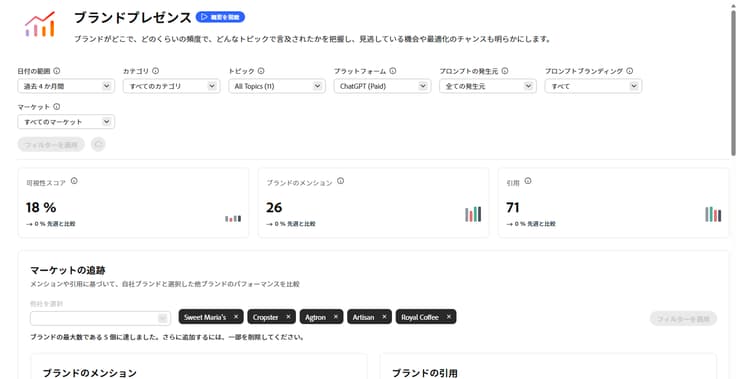Click the ブランドのメンション chart panel heading

click(x=90, y=373)
